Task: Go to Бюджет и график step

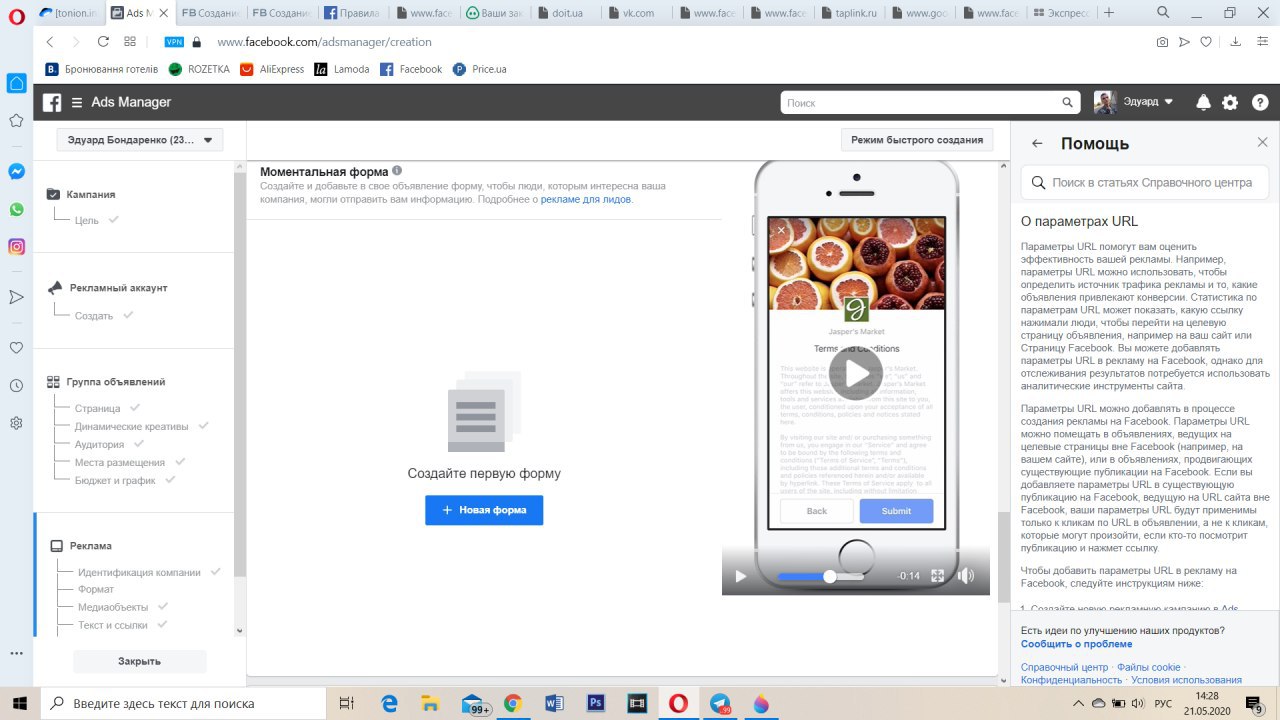Action: coord(115,480)
